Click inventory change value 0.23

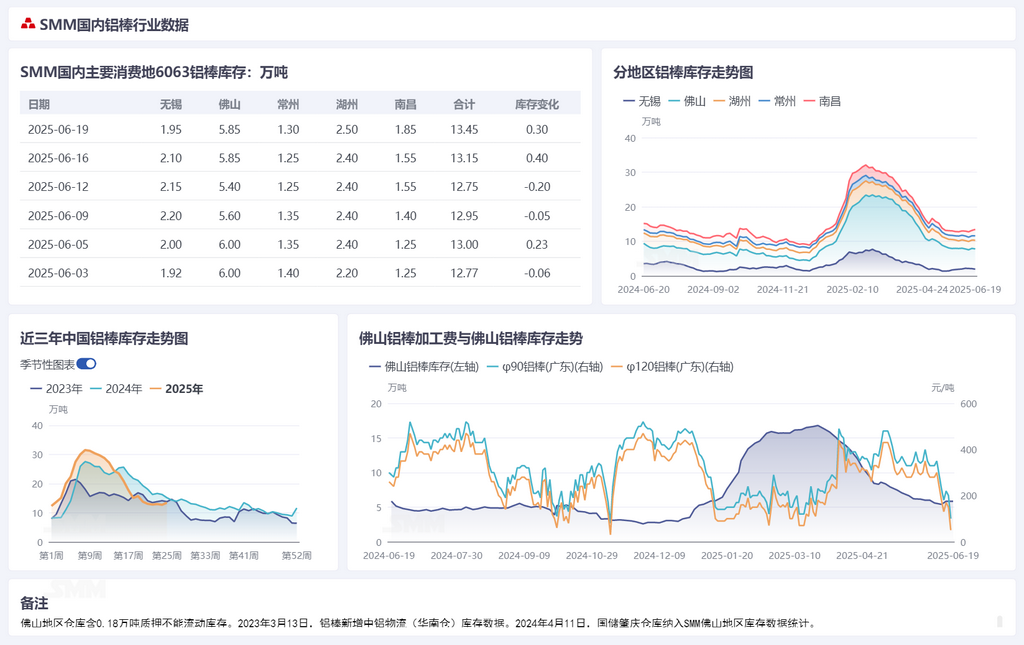point(537,244)
